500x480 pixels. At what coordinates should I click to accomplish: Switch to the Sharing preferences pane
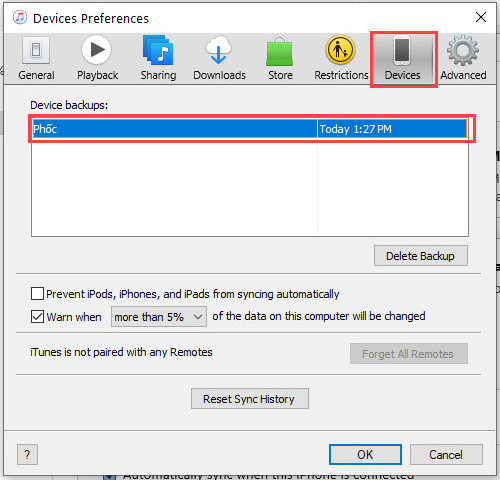coord(158,58)
